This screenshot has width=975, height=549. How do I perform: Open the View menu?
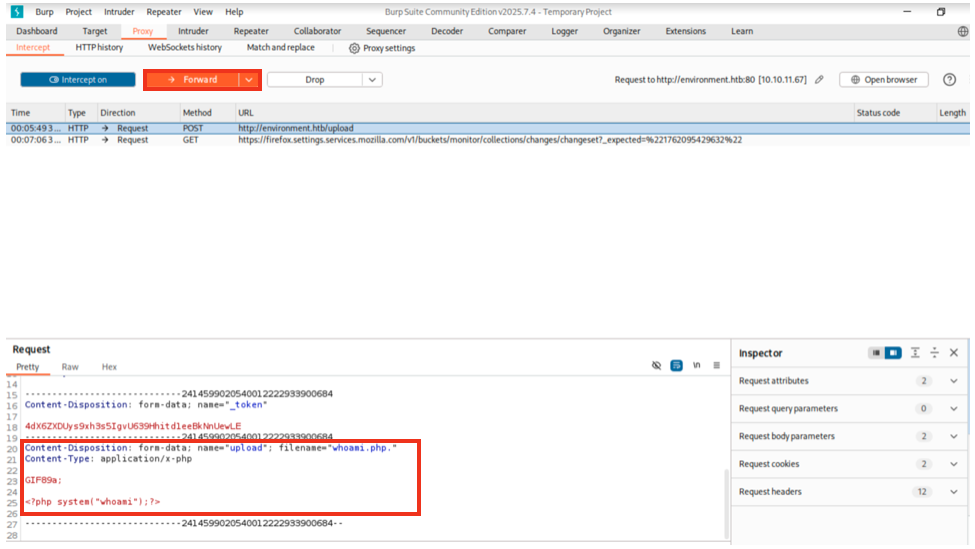(x=203, y=12)
